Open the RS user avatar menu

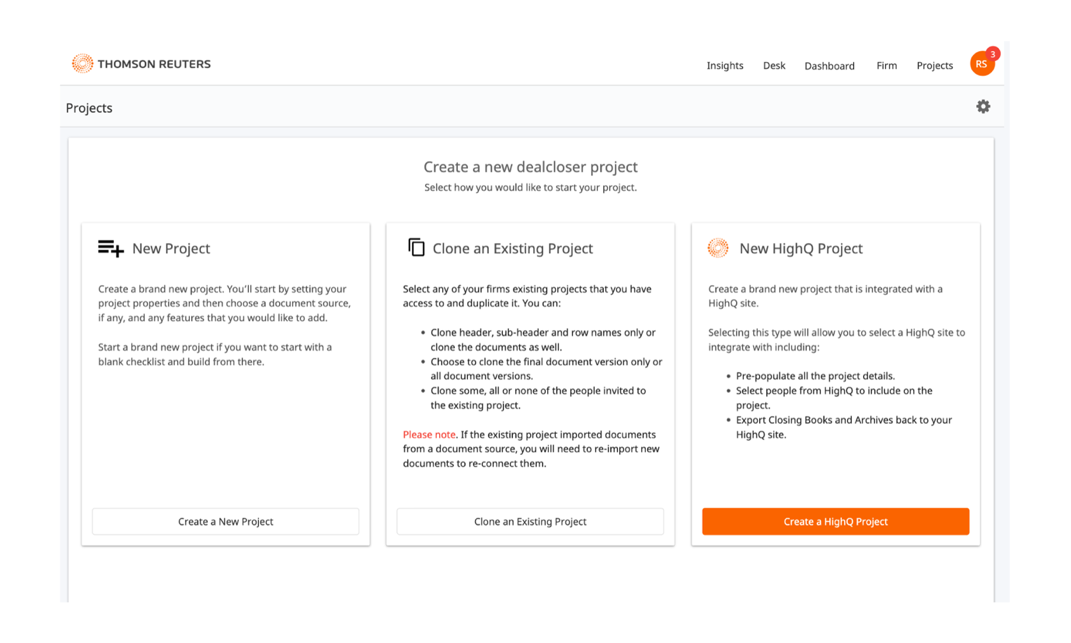982,64
